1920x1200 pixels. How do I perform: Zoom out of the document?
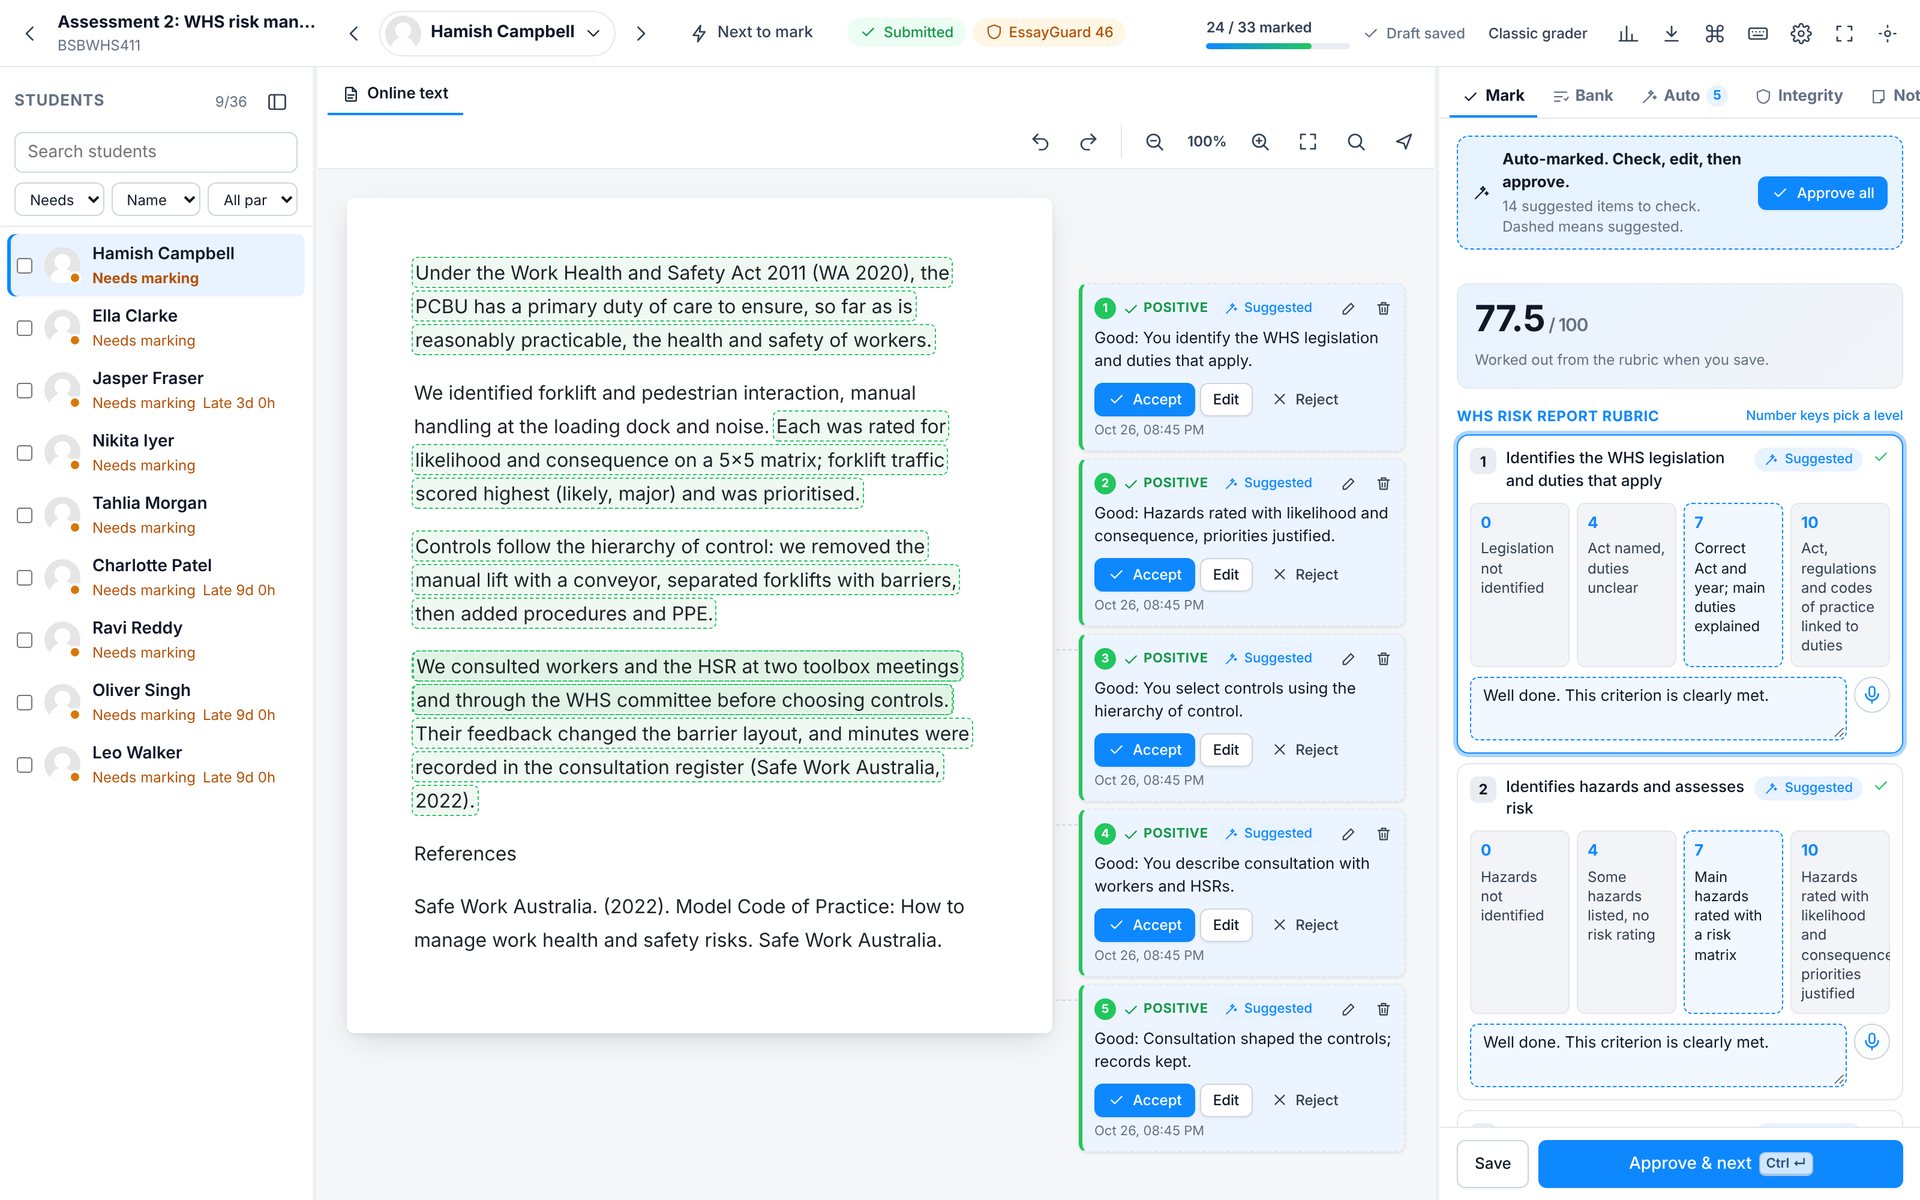point(1154,142)
